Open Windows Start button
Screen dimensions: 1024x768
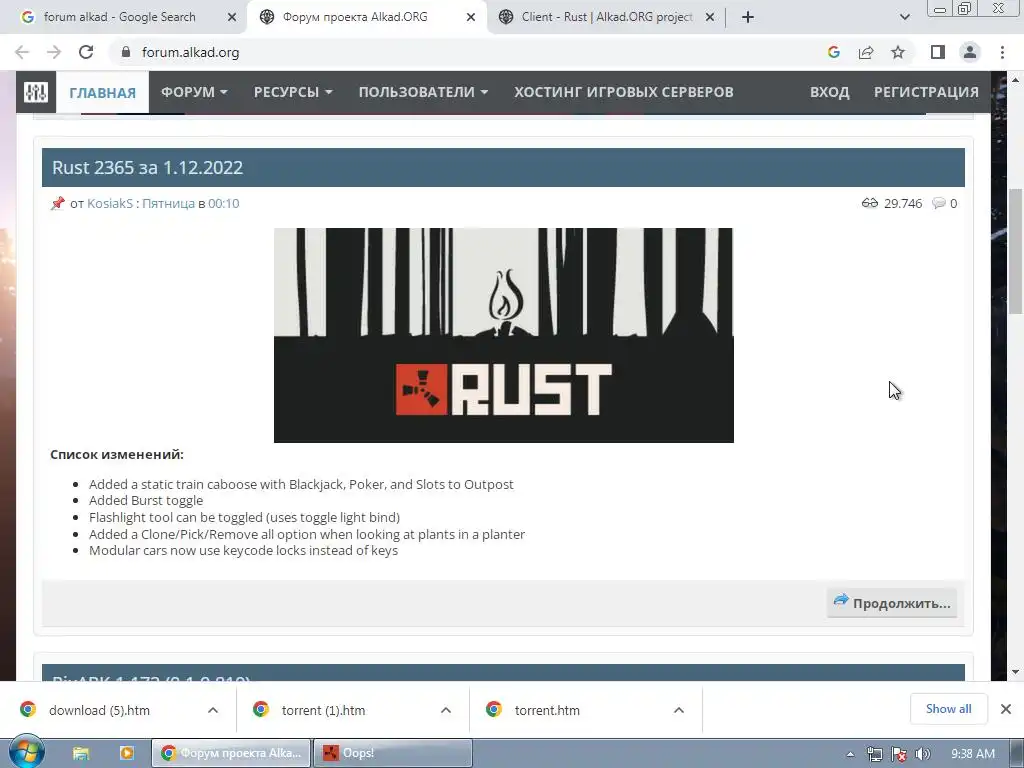[x=27, y=752]
